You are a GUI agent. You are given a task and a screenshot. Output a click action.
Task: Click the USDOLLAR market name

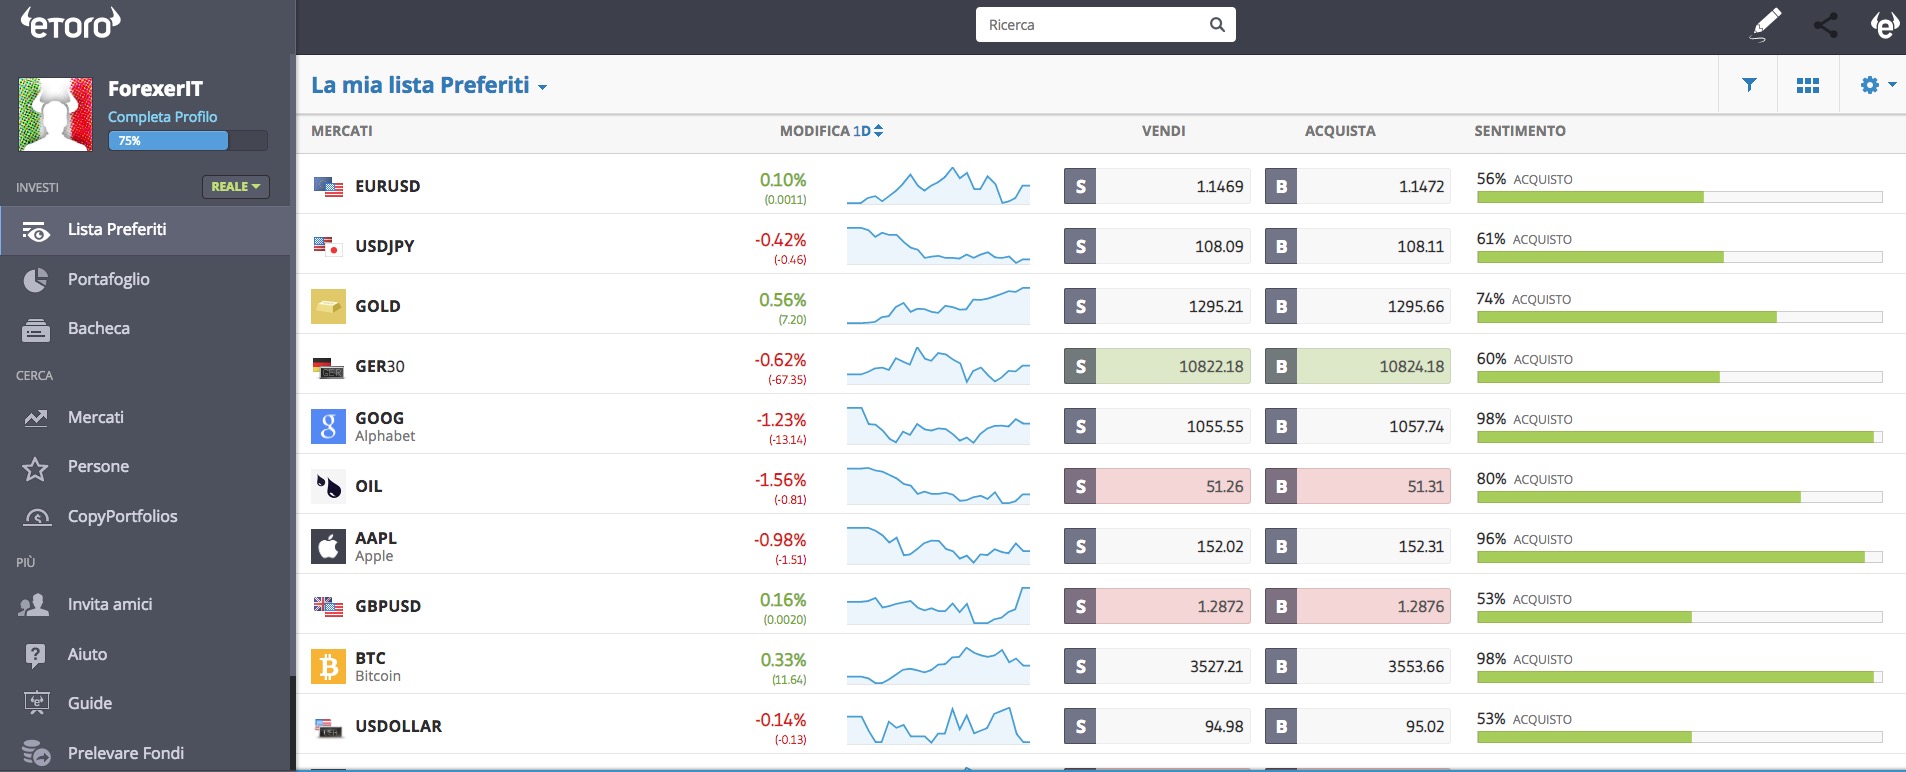[x=398, y=726]
